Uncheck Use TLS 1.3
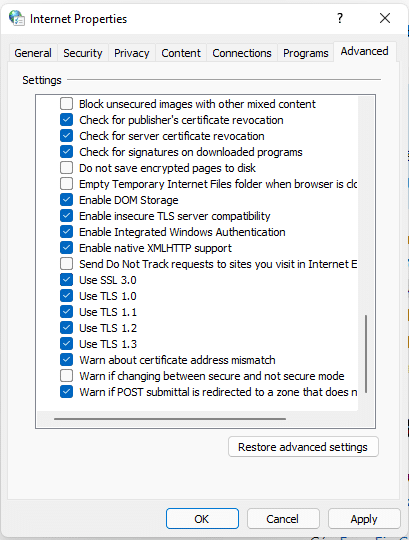 tap(66, 344)
